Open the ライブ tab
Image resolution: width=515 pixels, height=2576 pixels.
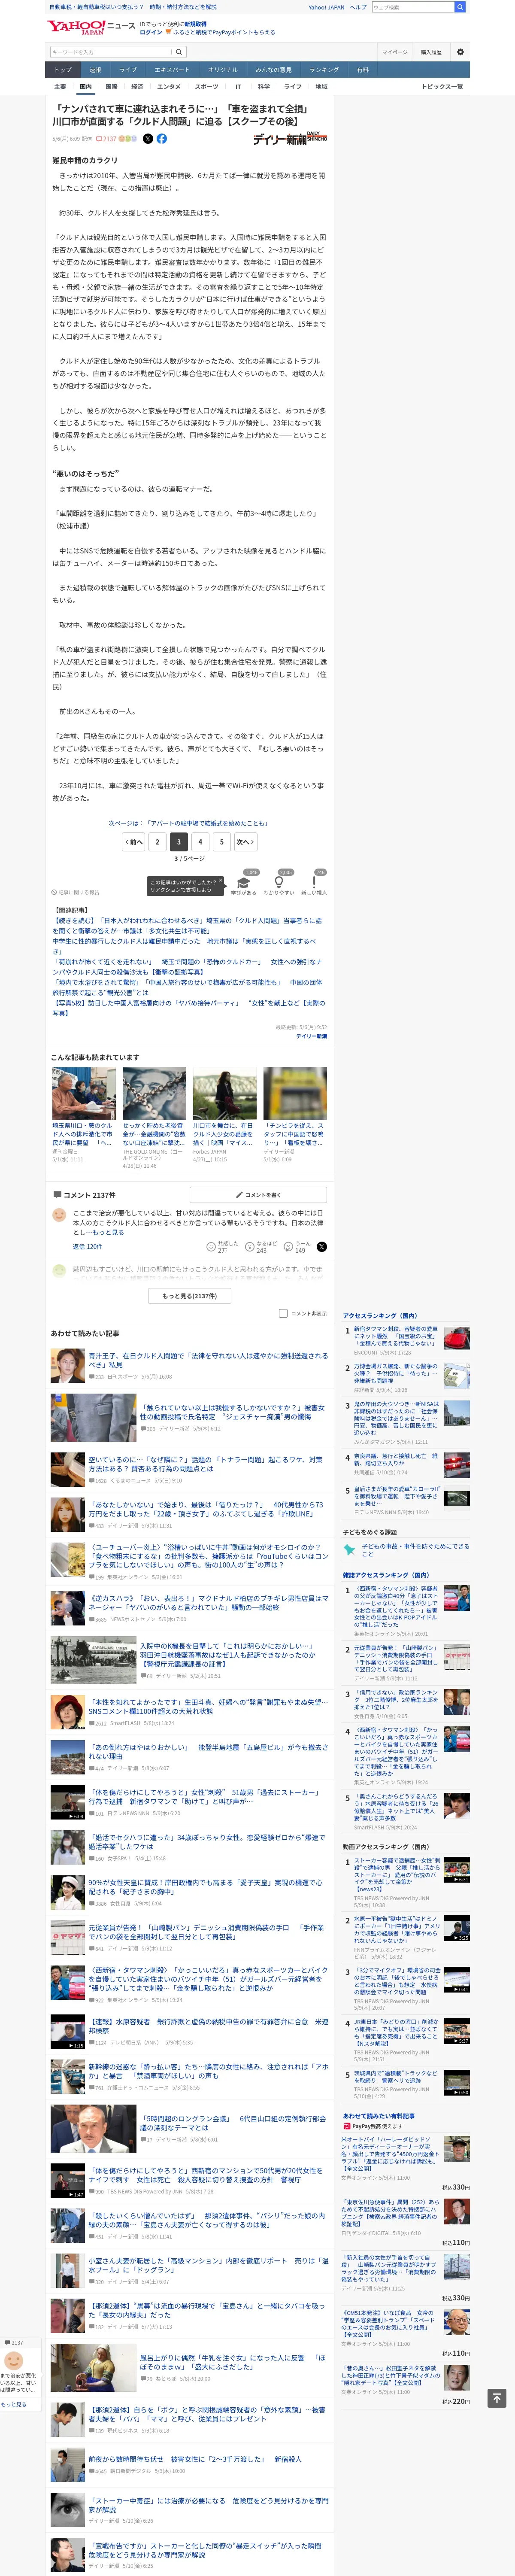[127, 70]
